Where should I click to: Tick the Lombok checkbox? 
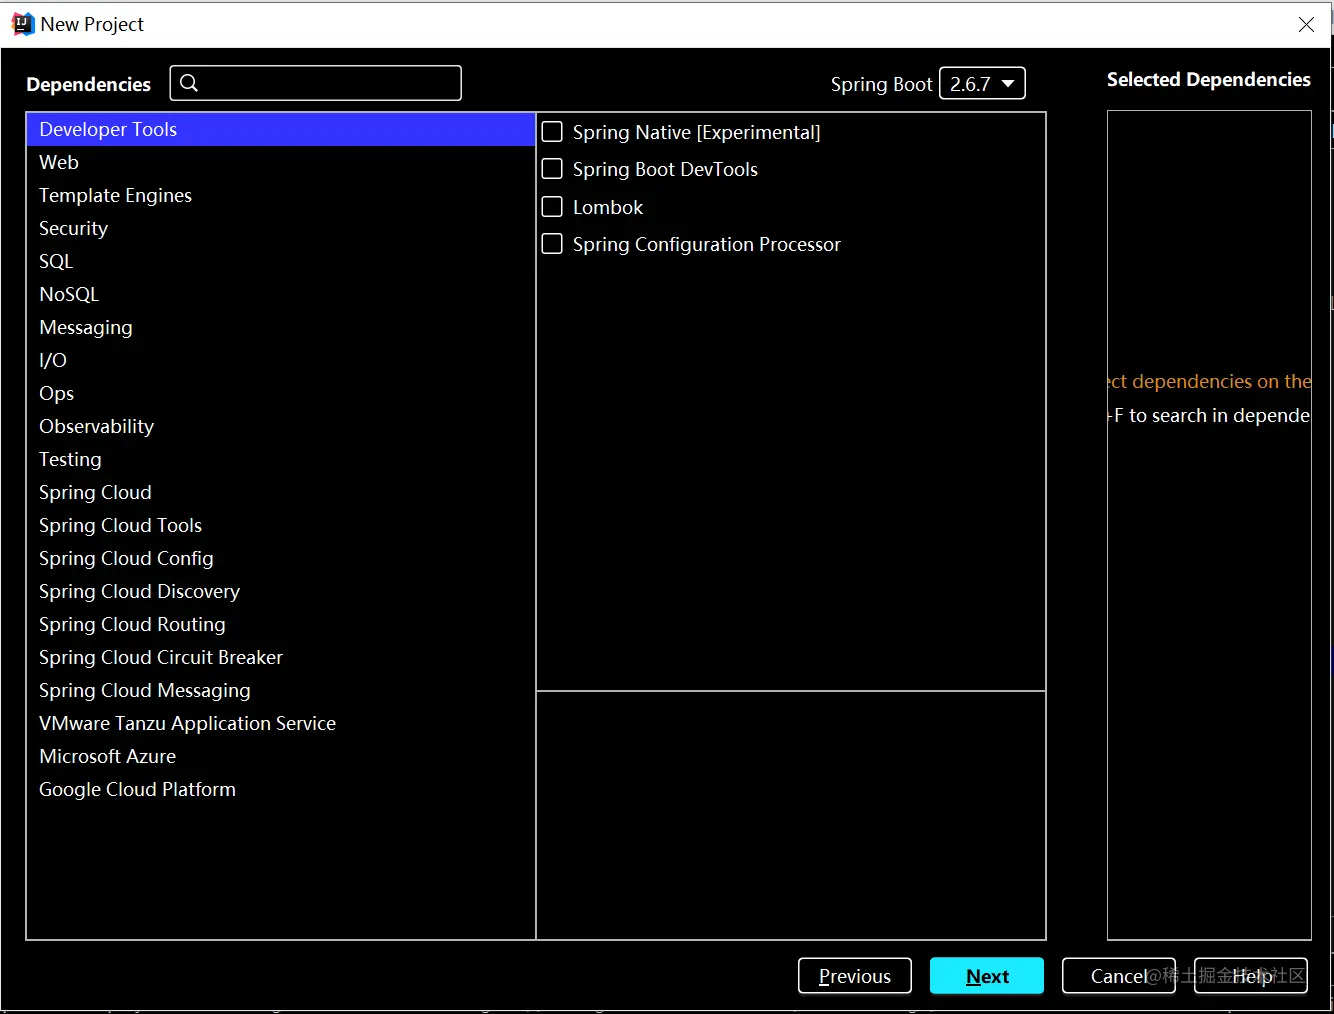pyautogui.click(x=552, y=207)
